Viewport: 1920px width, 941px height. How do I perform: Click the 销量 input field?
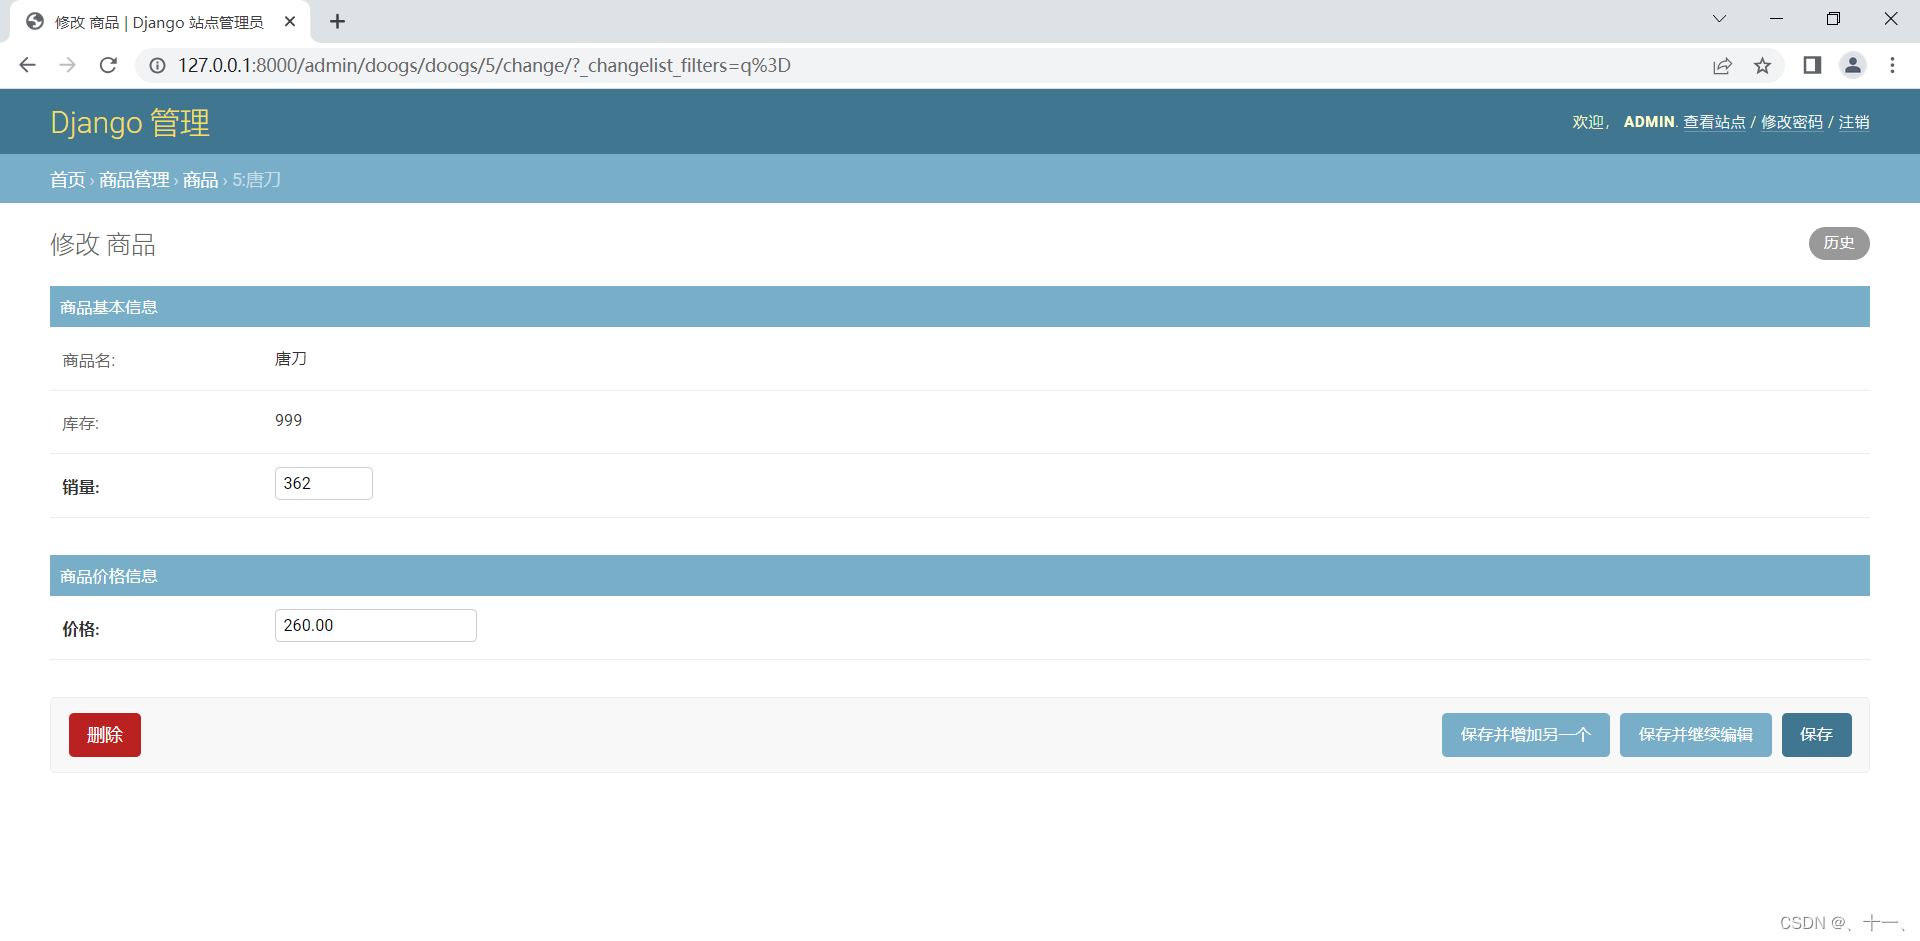(x=324, y=483)
